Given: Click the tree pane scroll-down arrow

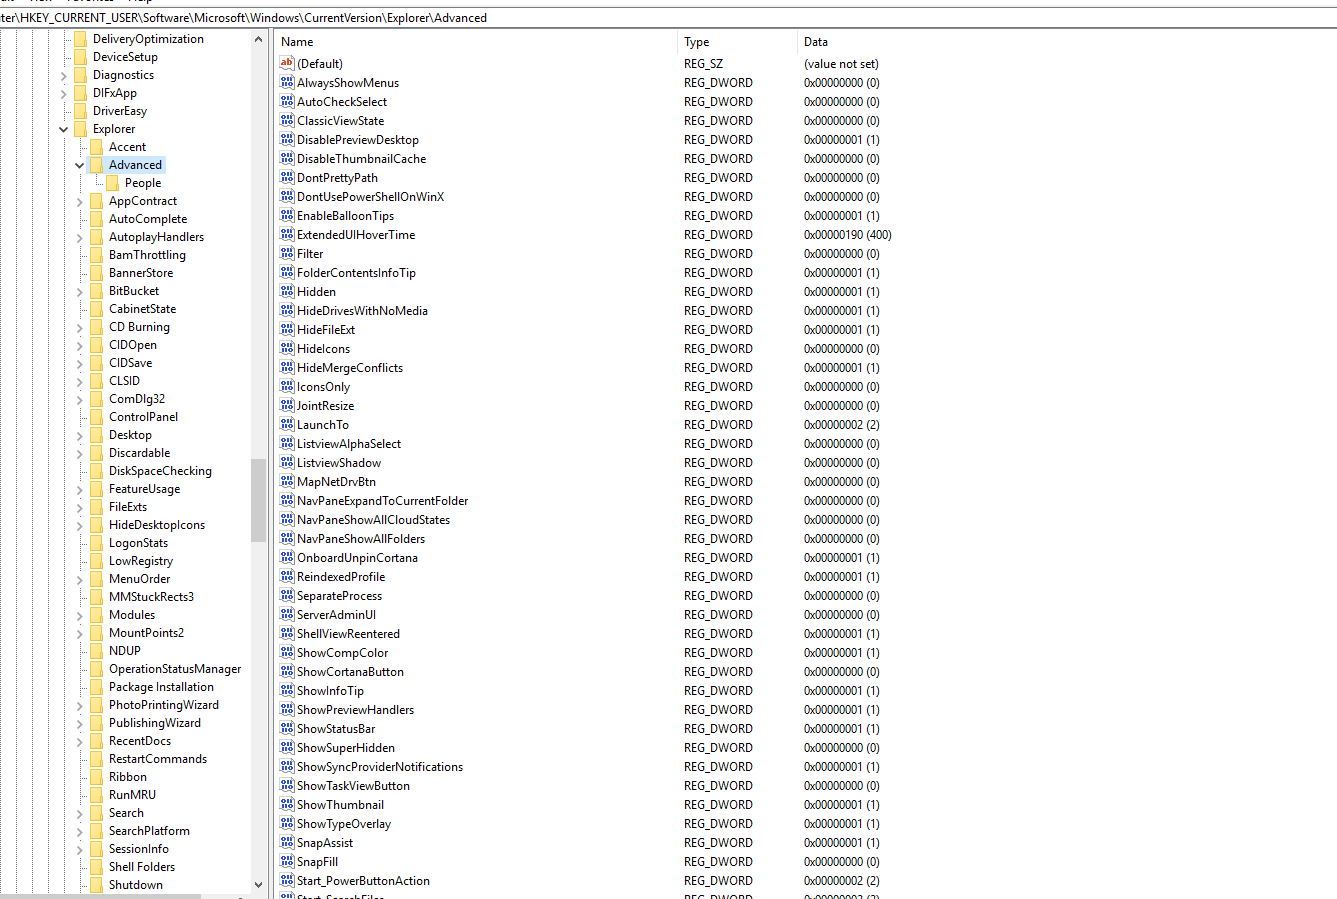Looking at the screenshot, I should (259, 885).
